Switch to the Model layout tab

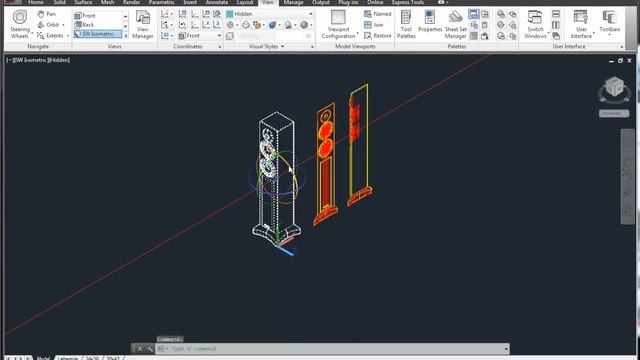click(43, 358)
